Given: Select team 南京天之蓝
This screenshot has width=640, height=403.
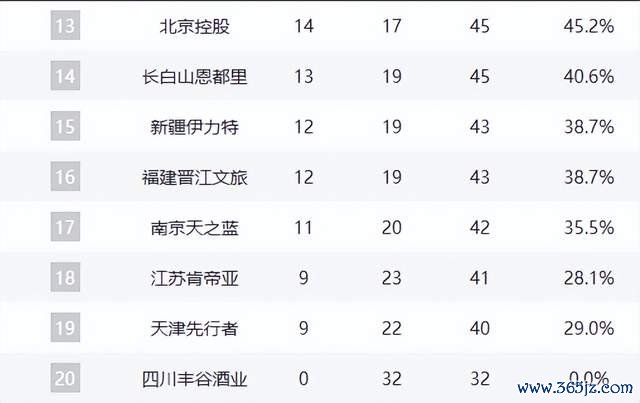Looking at the screenshot, I should coord(195,228).
